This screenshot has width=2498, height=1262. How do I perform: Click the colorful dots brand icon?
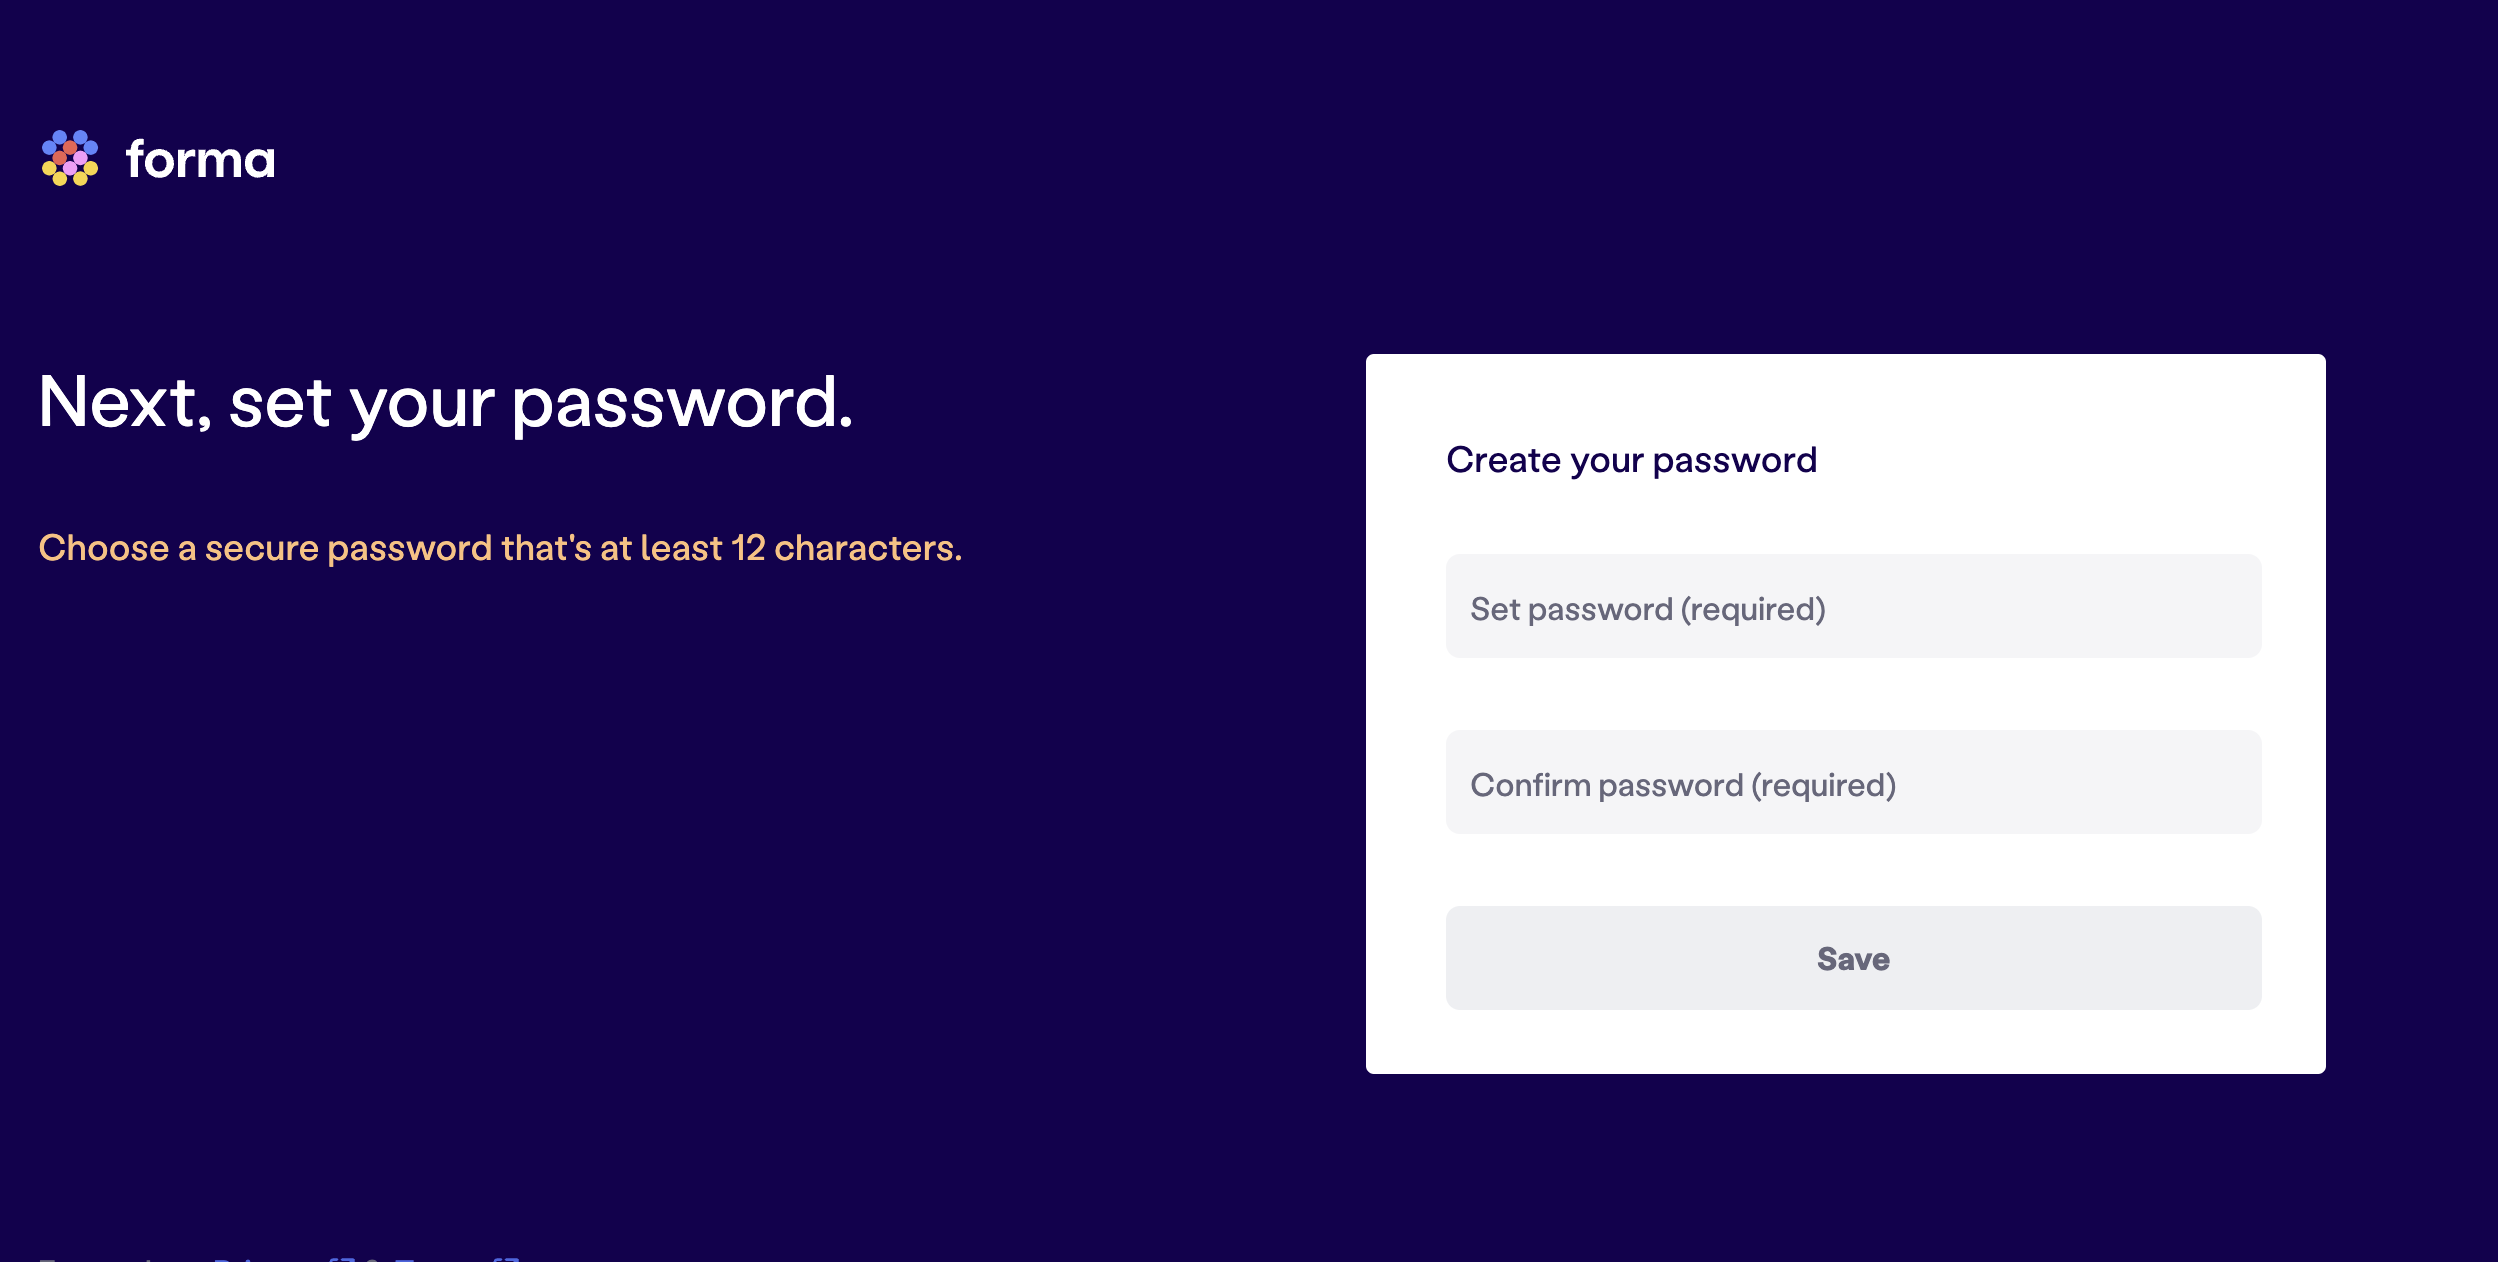(x=70, y=158)
